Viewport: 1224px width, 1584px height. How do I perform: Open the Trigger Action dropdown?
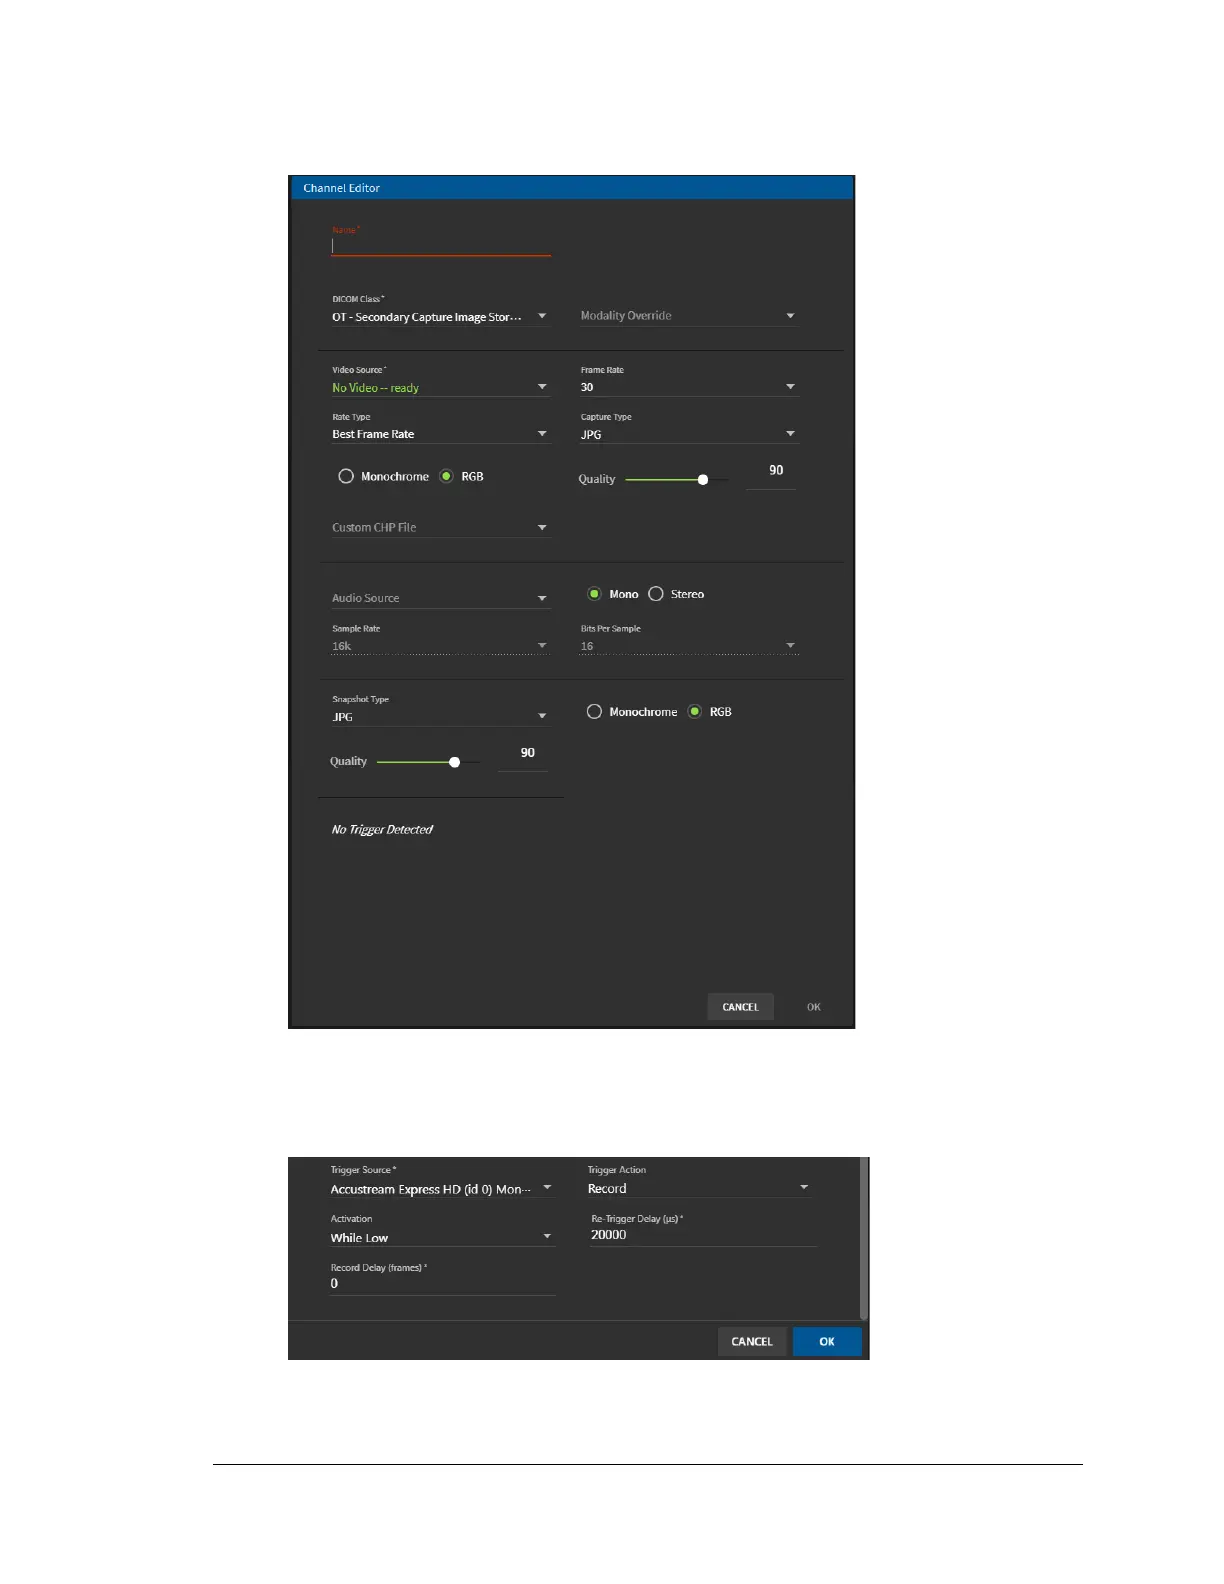700,1188
